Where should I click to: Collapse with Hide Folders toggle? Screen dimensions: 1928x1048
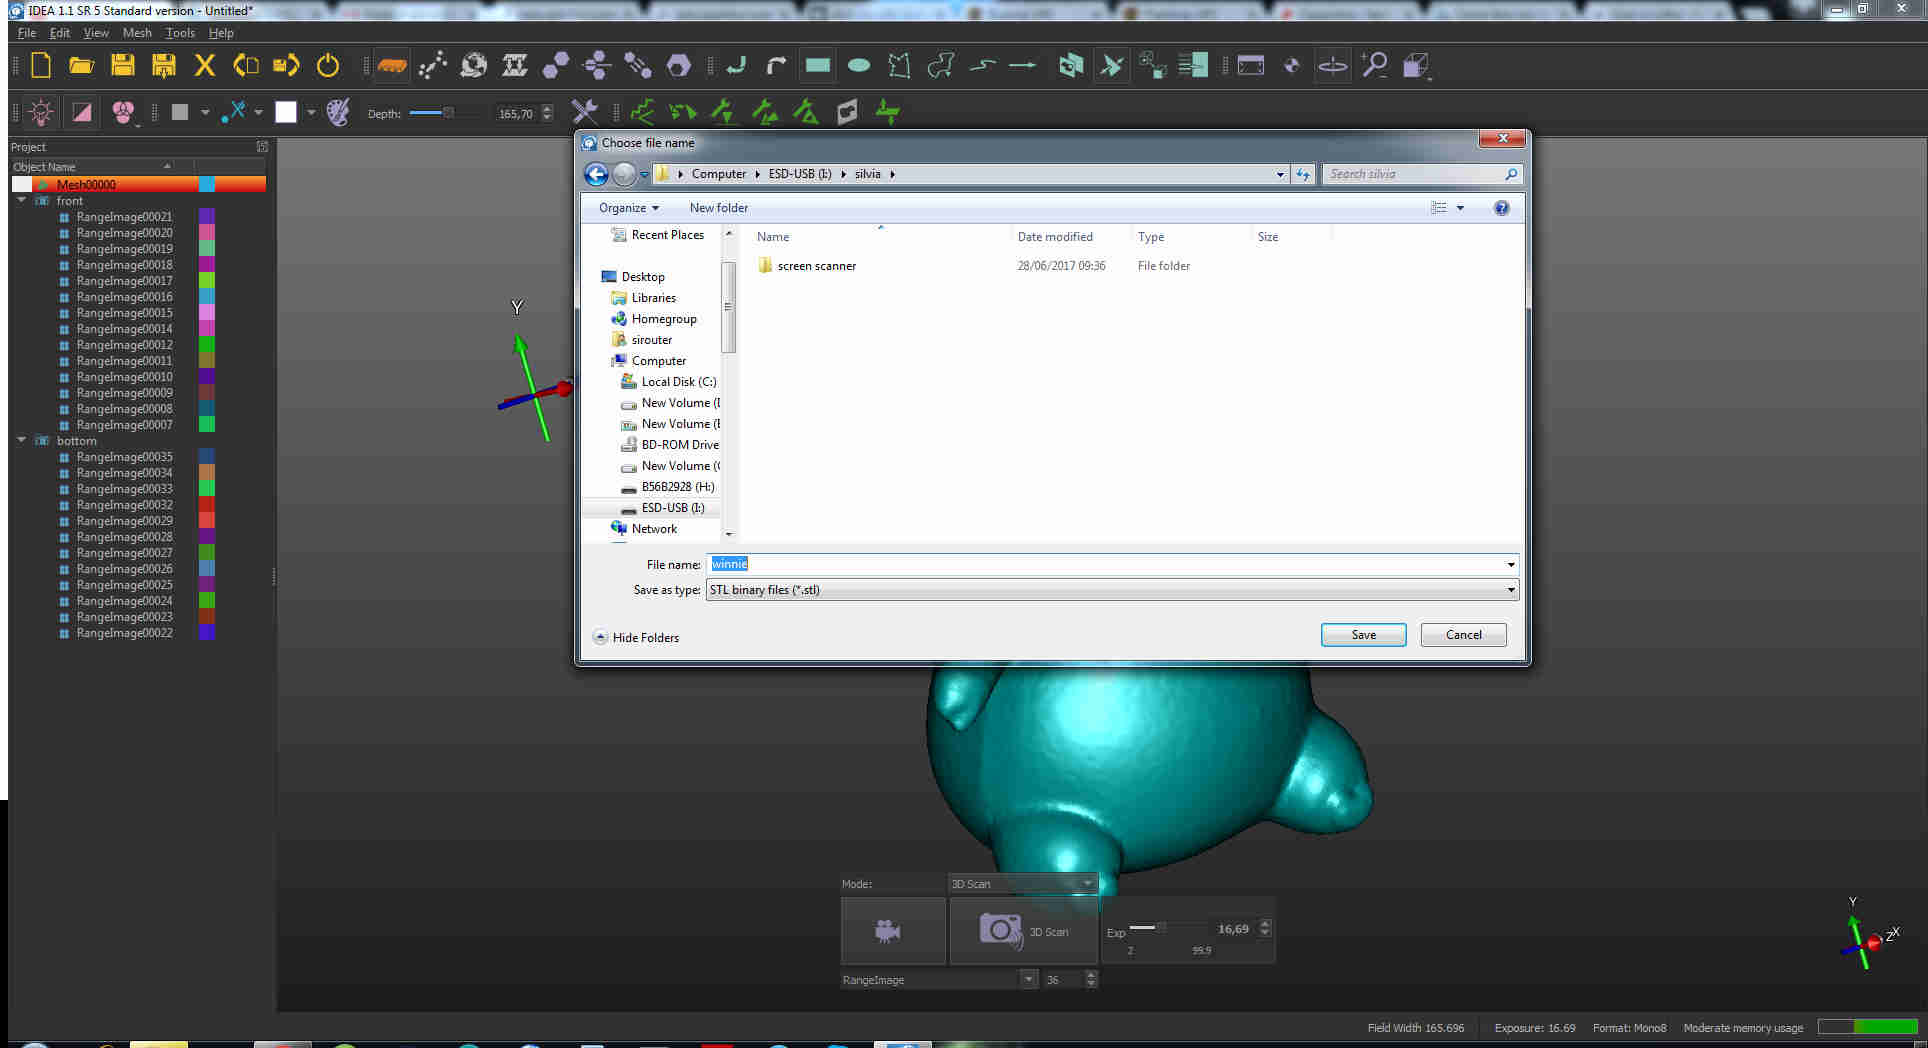click(x=636, y=637)
